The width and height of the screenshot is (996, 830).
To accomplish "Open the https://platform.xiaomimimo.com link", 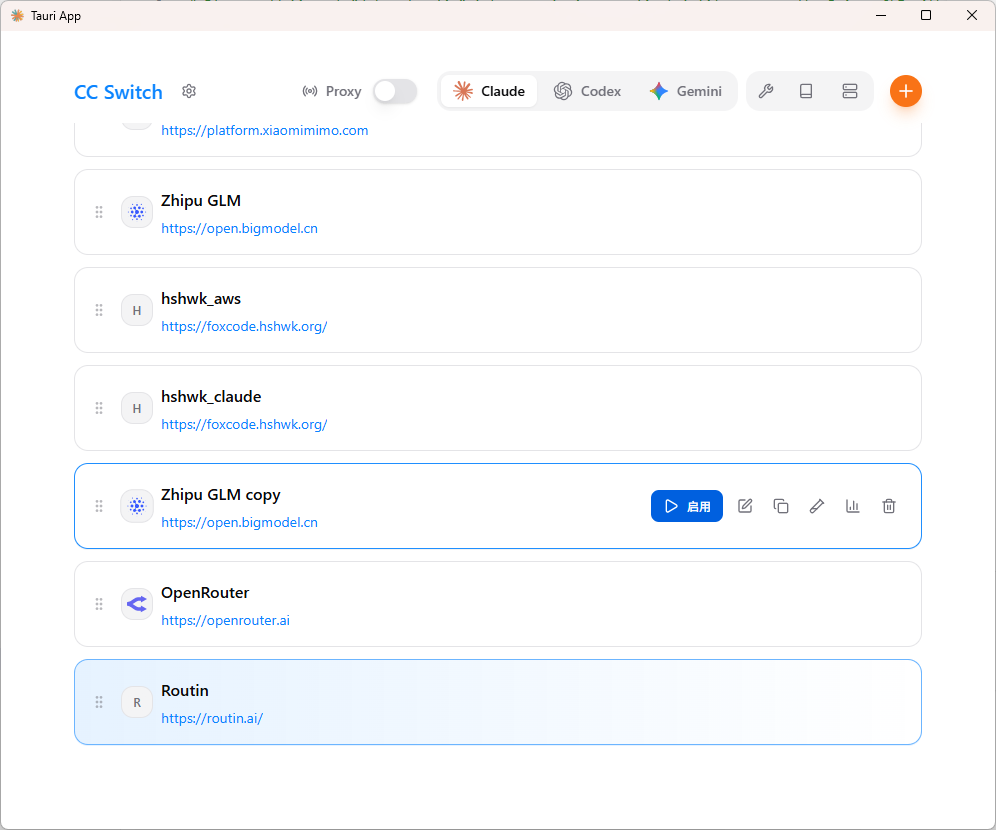I will click(264, 130).
